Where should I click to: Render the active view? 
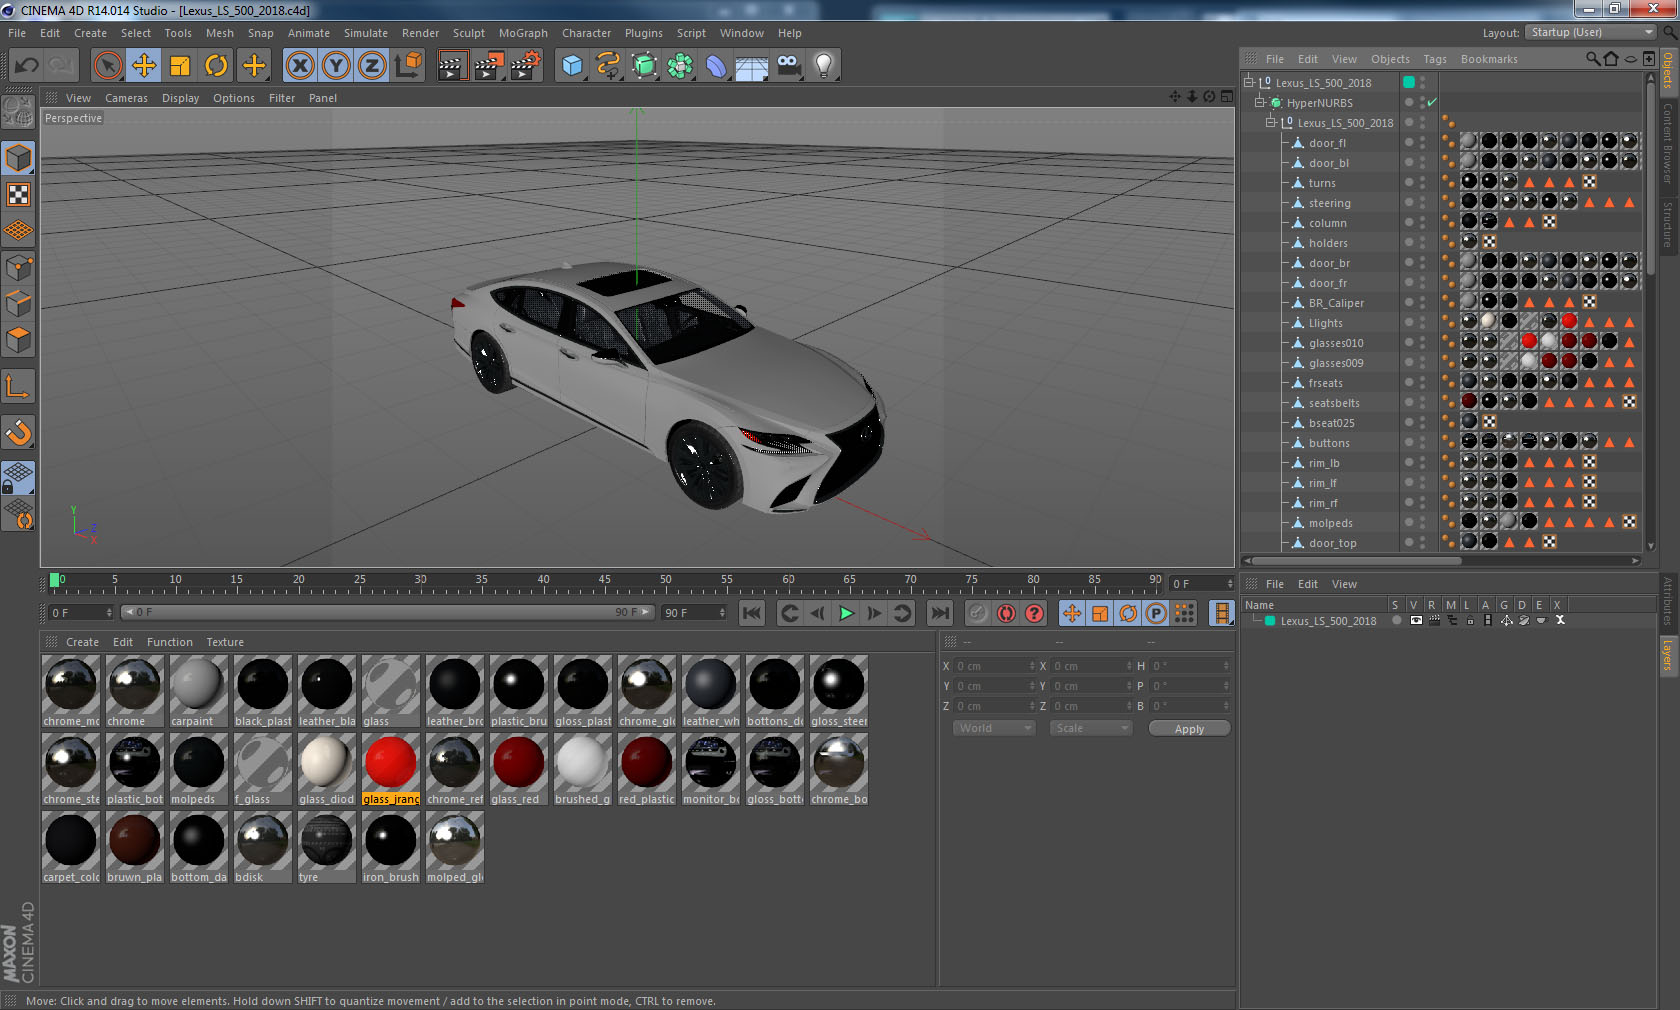(451, 66)
